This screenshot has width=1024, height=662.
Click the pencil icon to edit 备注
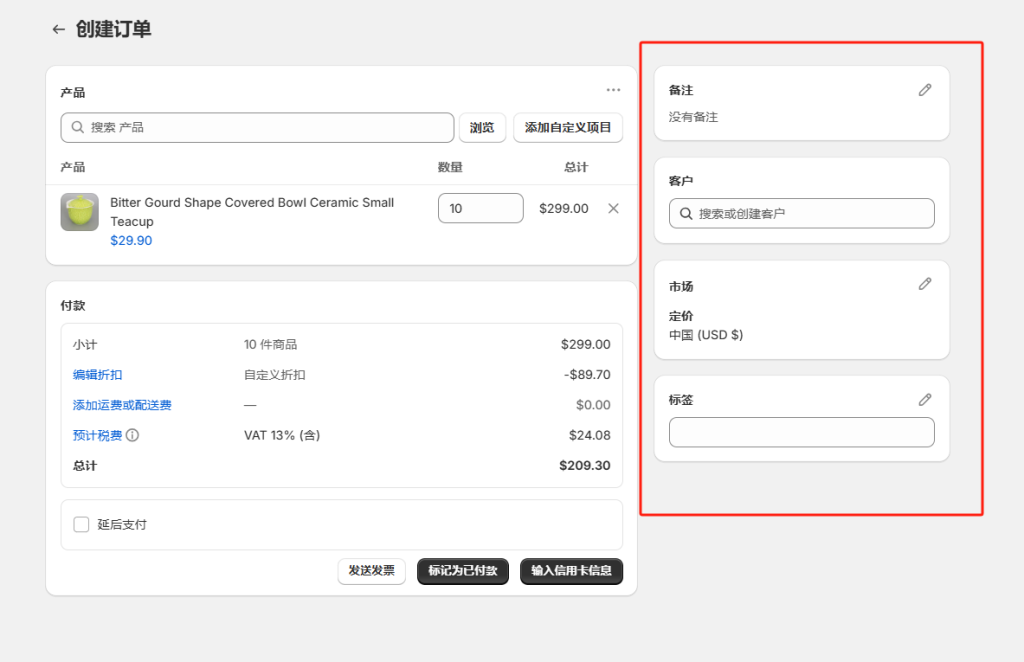point(924,90)
